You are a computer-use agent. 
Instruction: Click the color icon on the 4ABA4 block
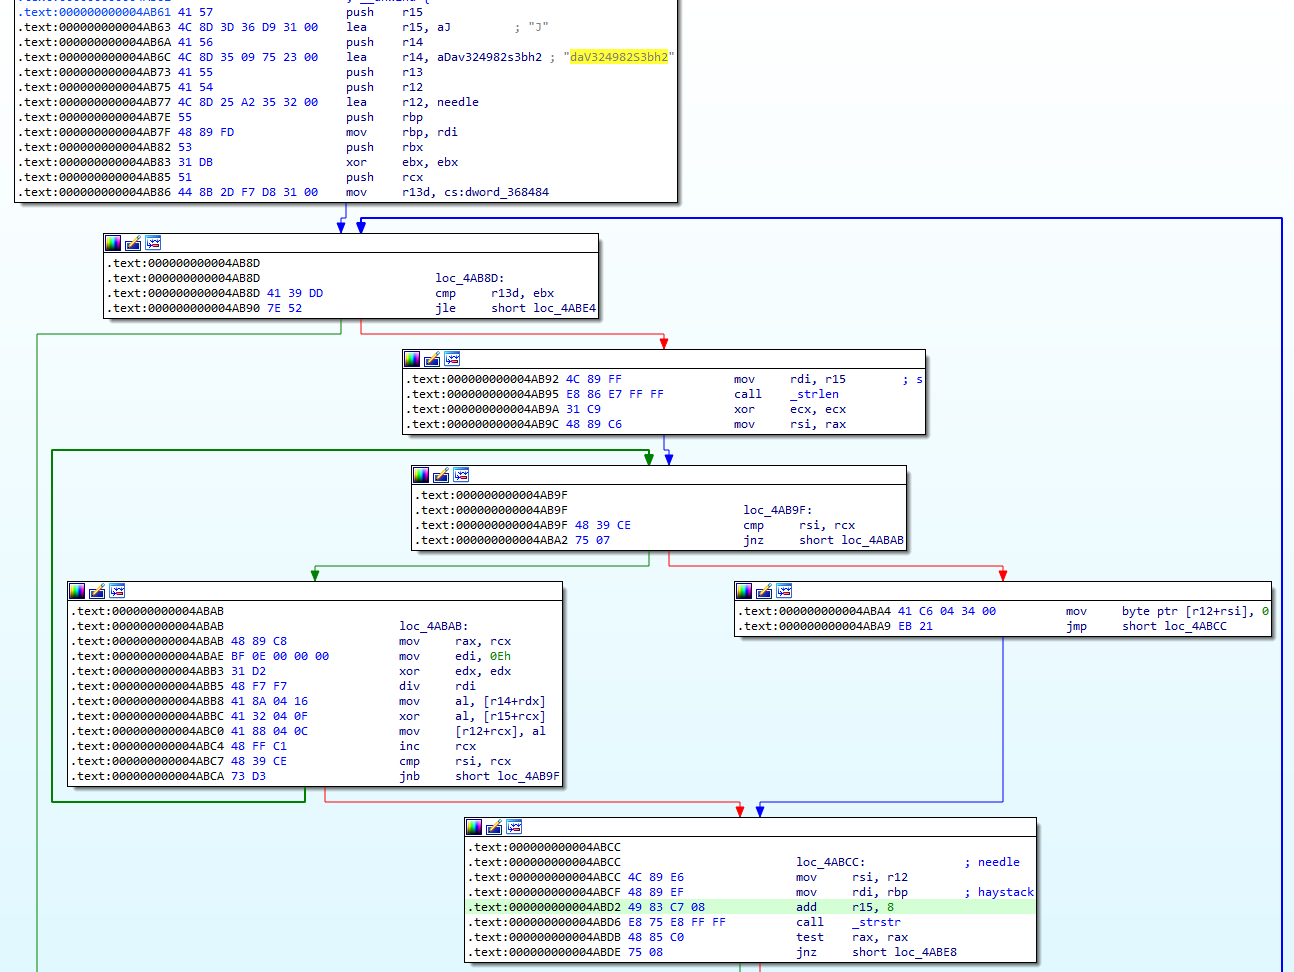click(x=744, y=591)
